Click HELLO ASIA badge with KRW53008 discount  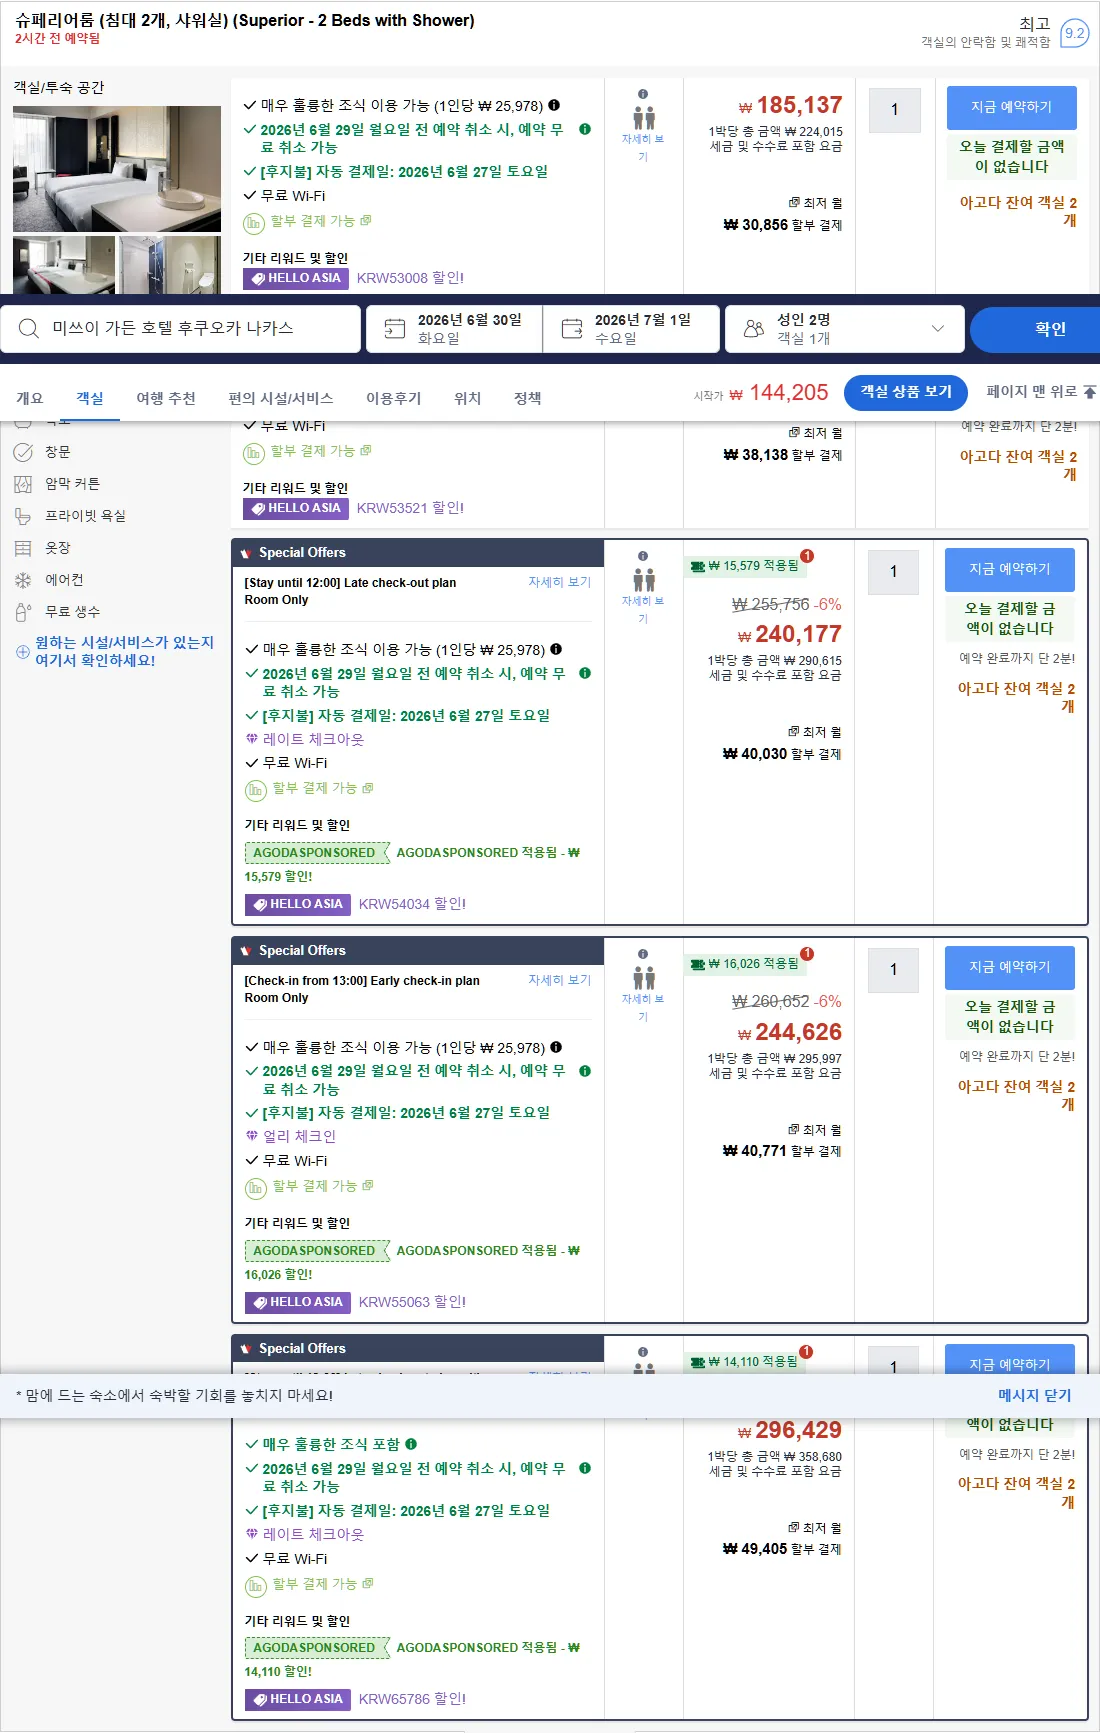[x=295, y=278]
